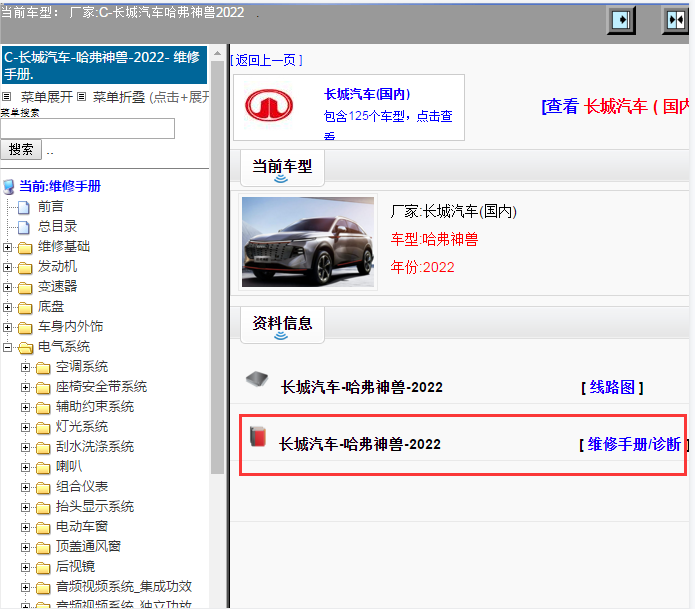The height and width of the screenshot is (609, 695).
Task: Open 总目录 in the tree
Action: click(57, 226)
